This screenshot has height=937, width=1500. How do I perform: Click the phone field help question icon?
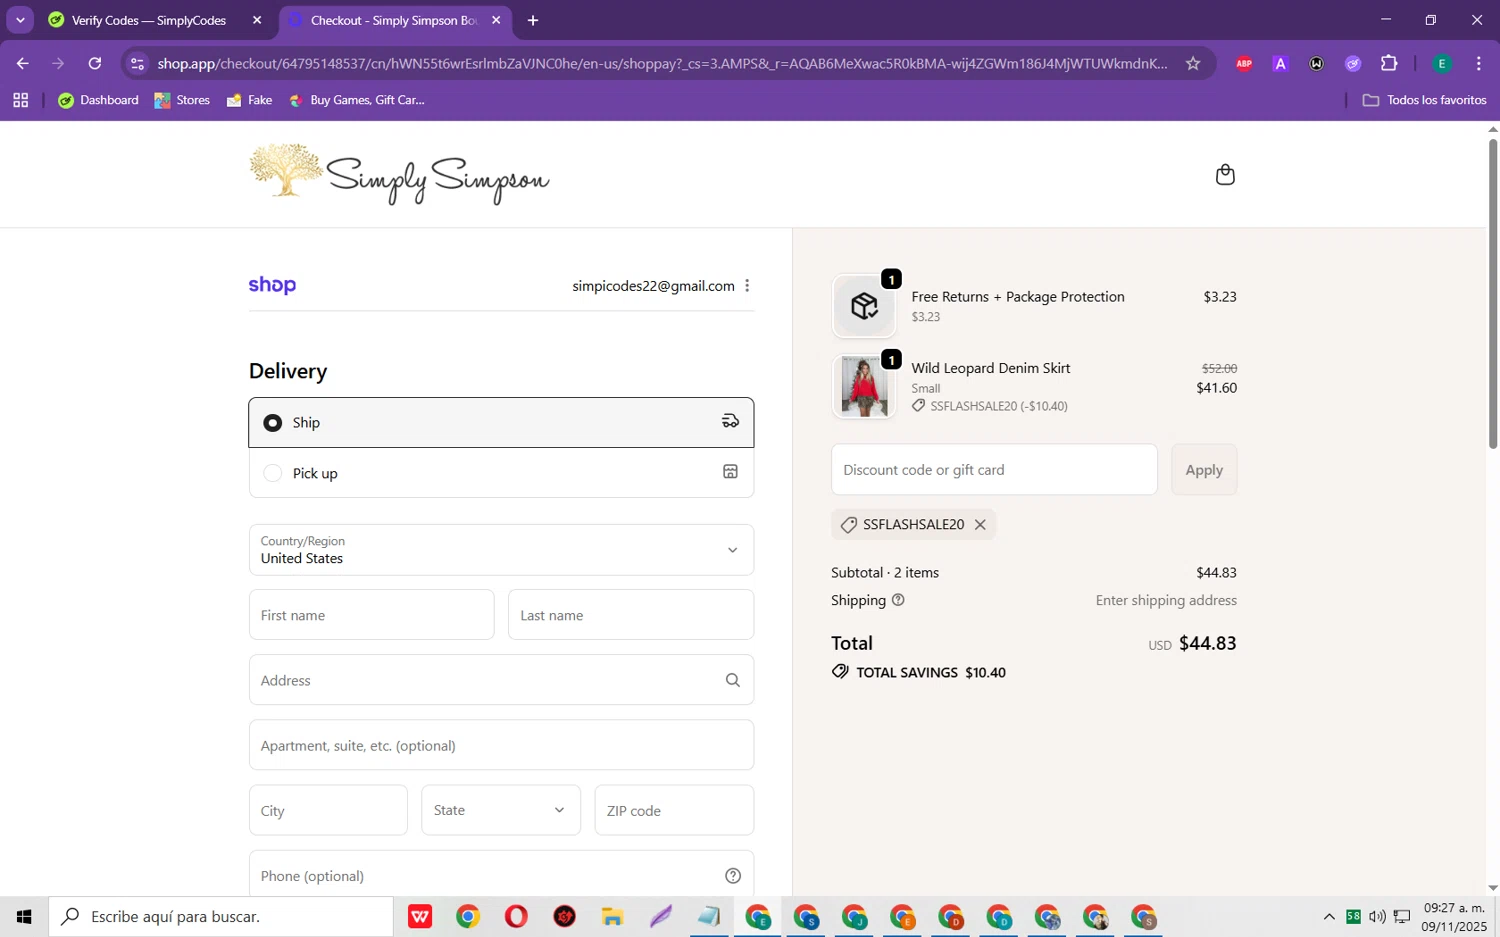click(x=733, y=876)
